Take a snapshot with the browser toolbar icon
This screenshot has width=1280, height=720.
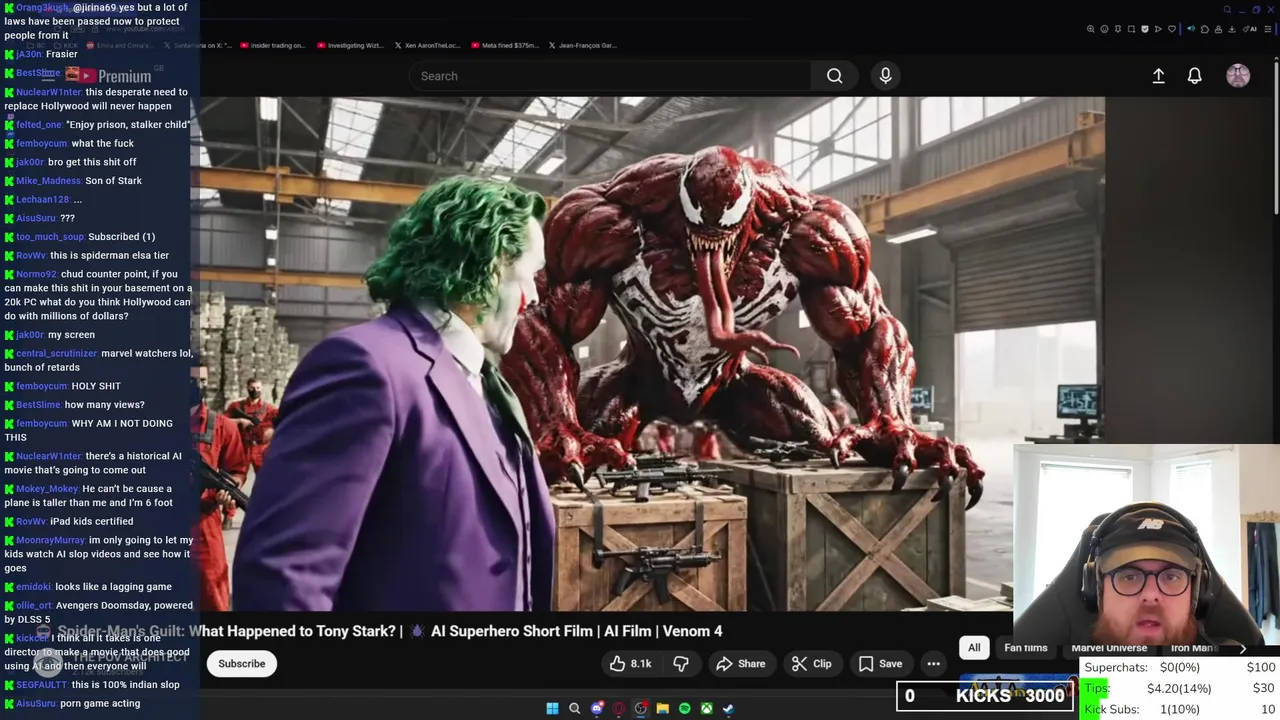[x=1131, y=29]
